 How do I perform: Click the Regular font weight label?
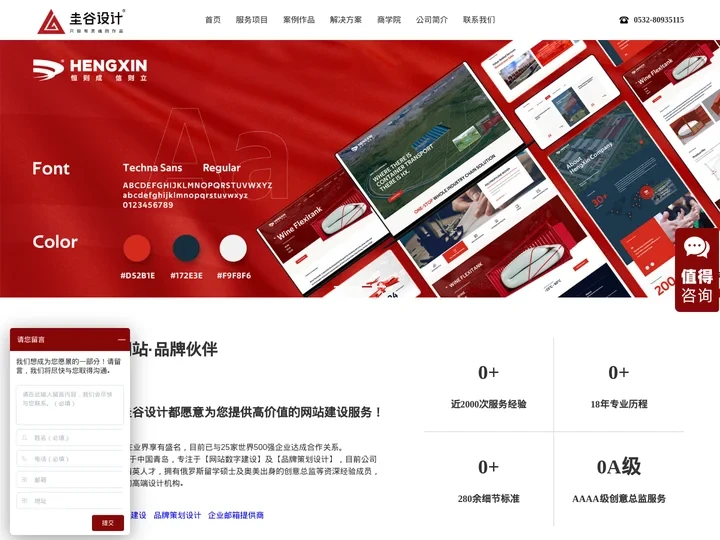point(222,168)
